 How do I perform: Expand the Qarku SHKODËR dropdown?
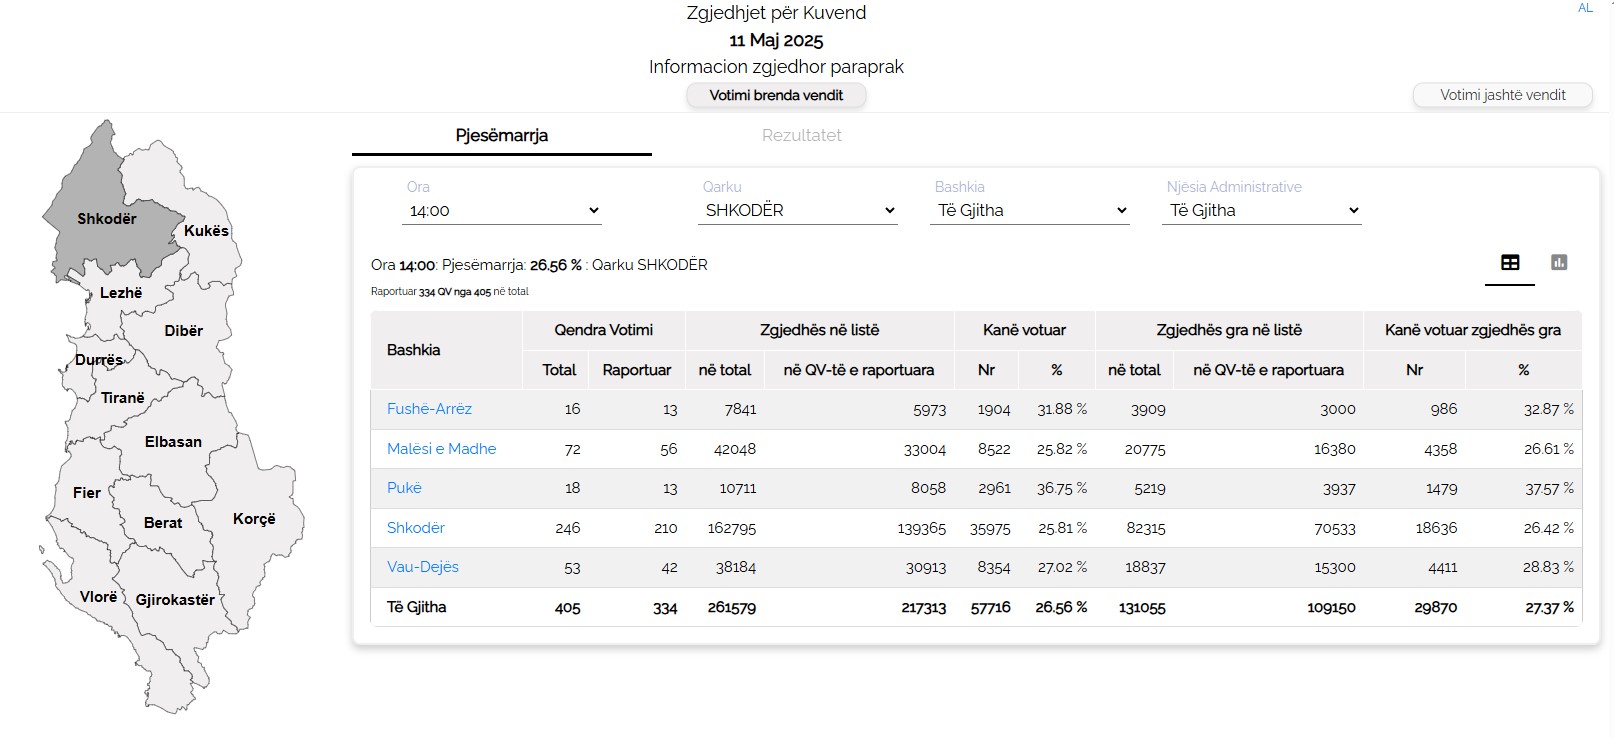coord(798,211)
